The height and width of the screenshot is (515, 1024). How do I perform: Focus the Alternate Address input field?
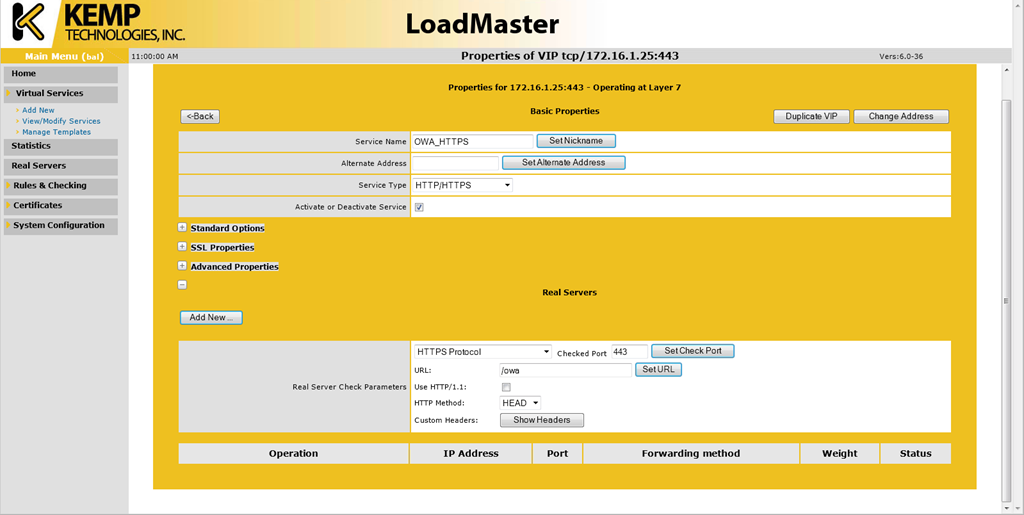tap(455, 163)
